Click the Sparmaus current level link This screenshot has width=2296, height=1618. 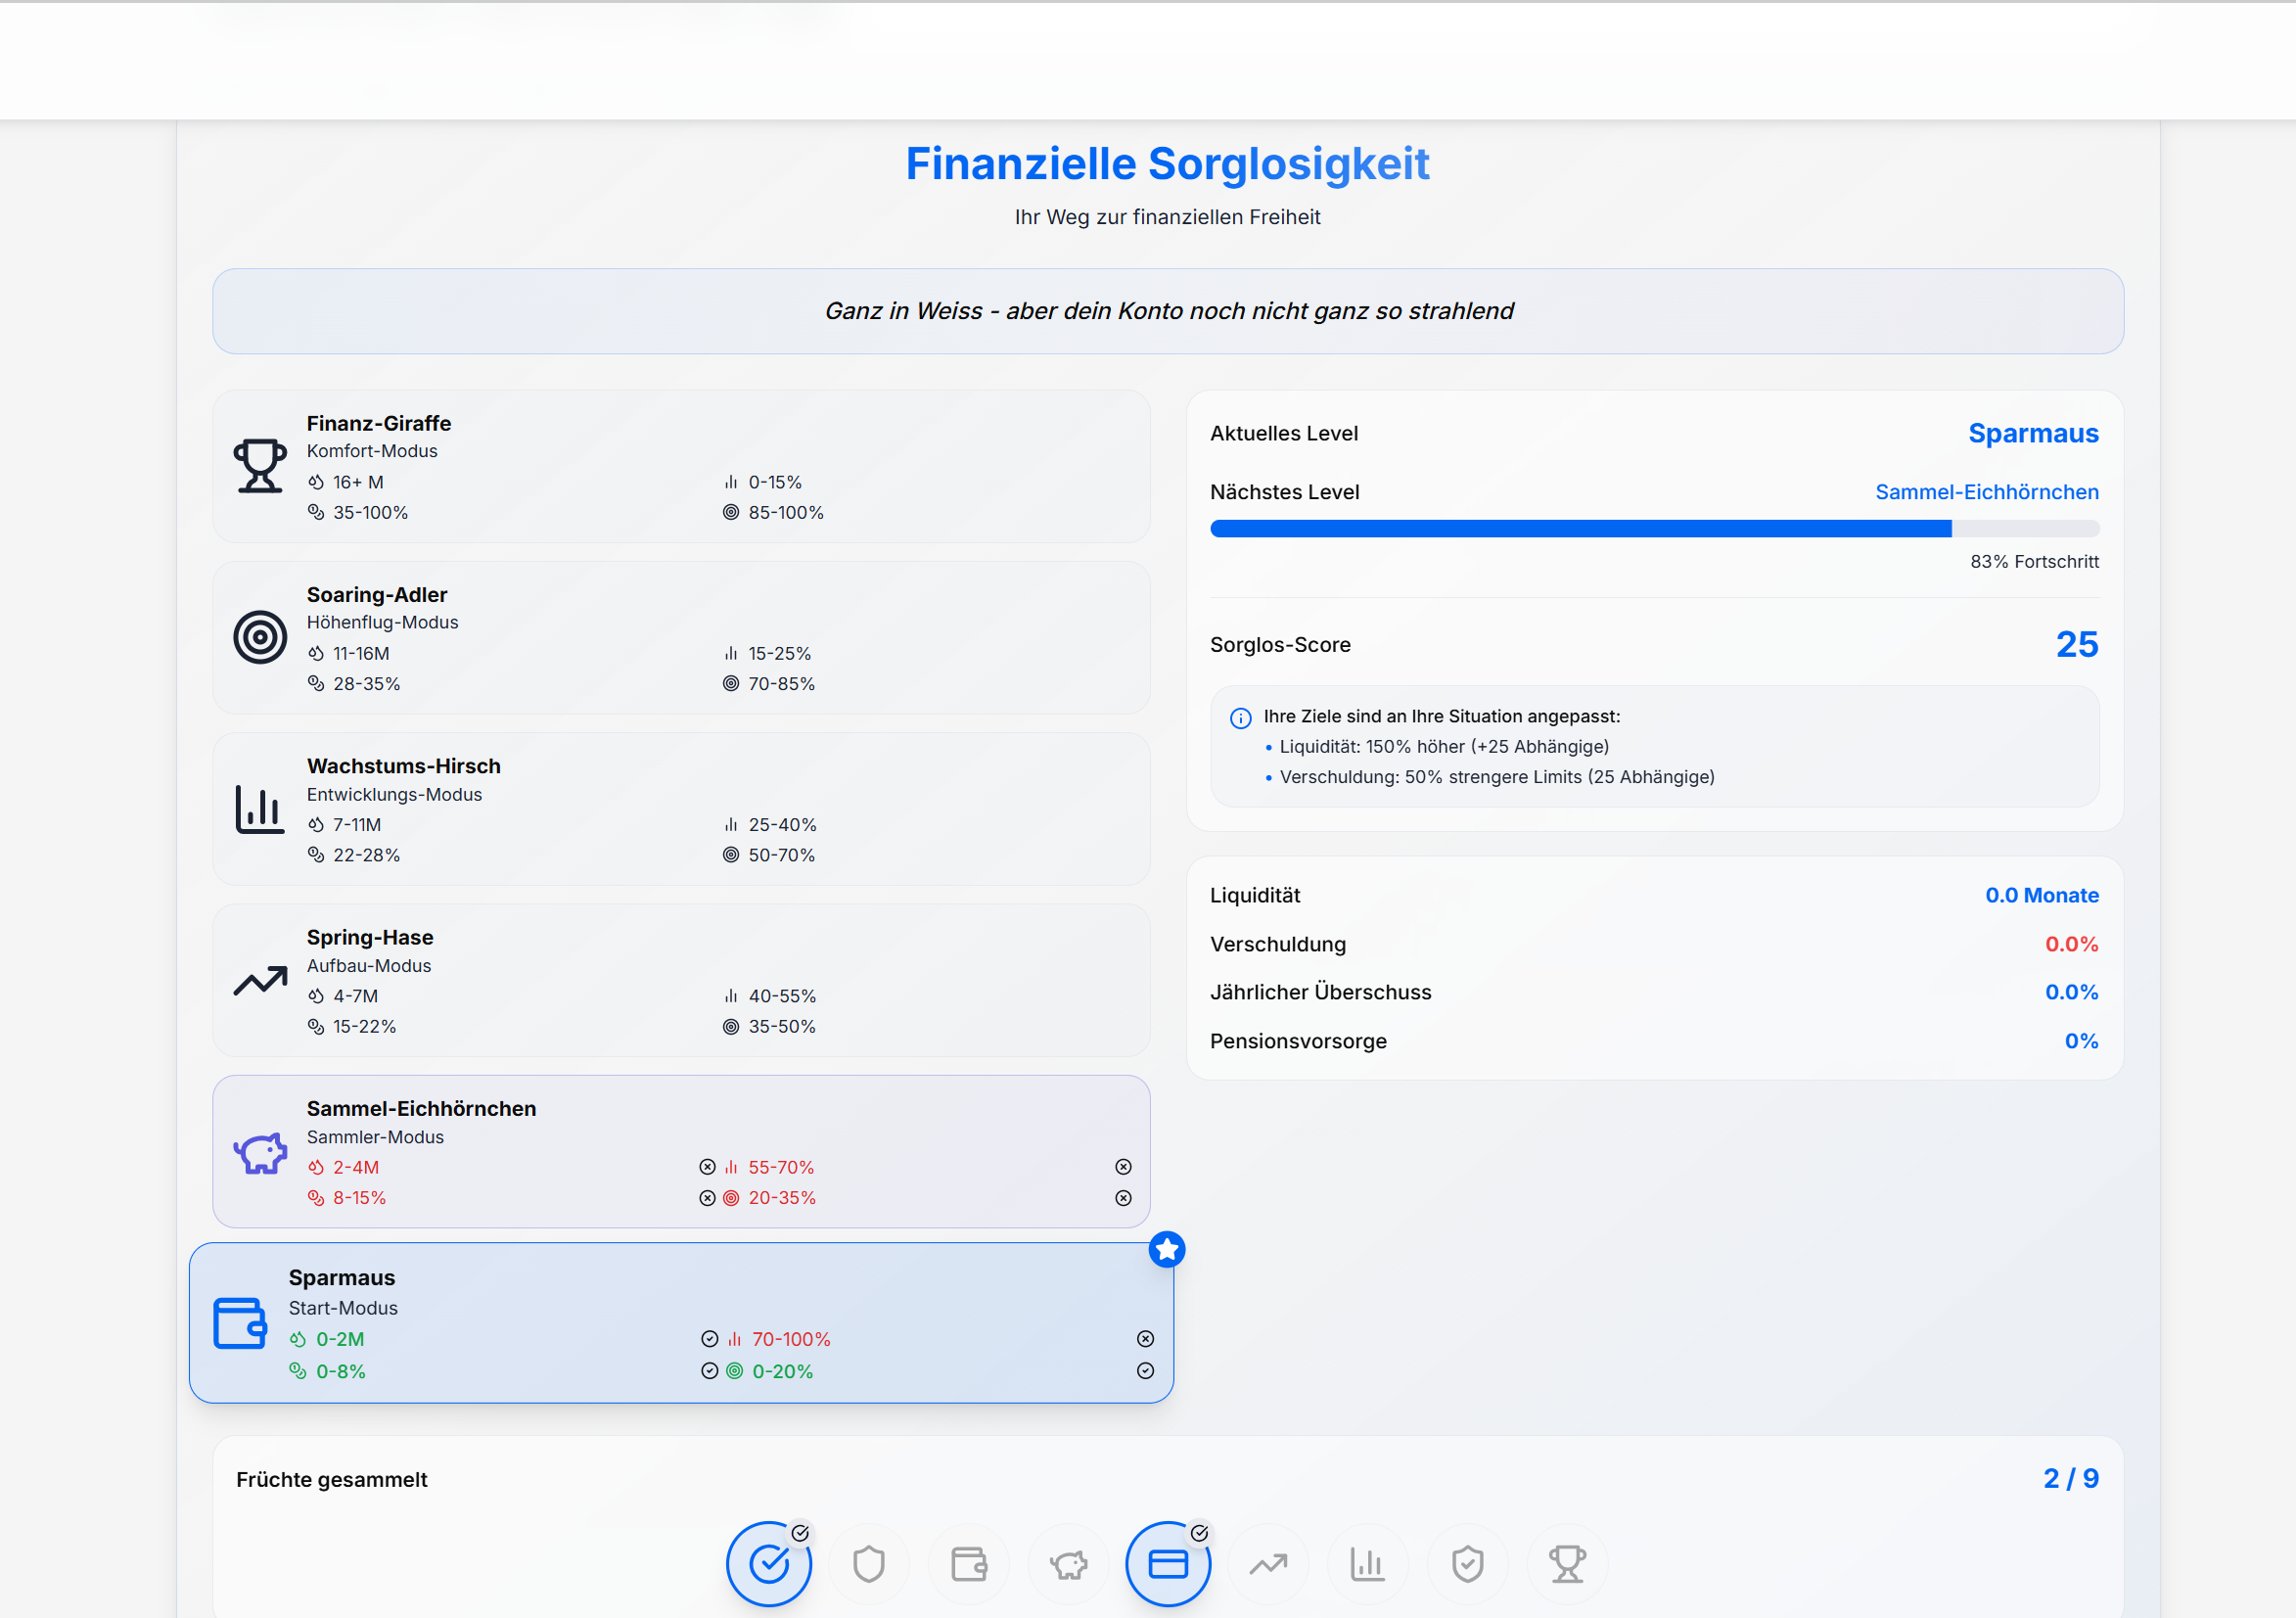pos(2032,433)
